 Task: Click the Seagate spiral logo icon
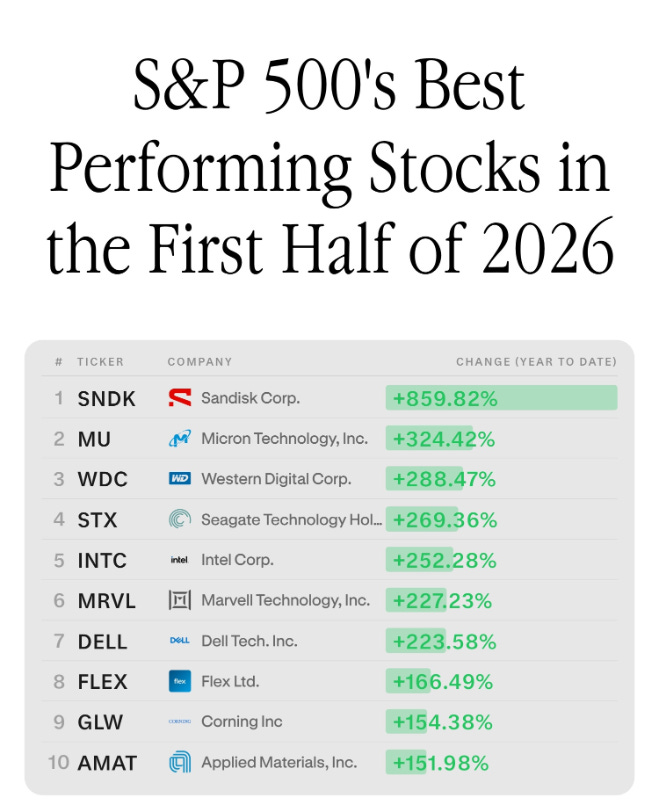180,519
